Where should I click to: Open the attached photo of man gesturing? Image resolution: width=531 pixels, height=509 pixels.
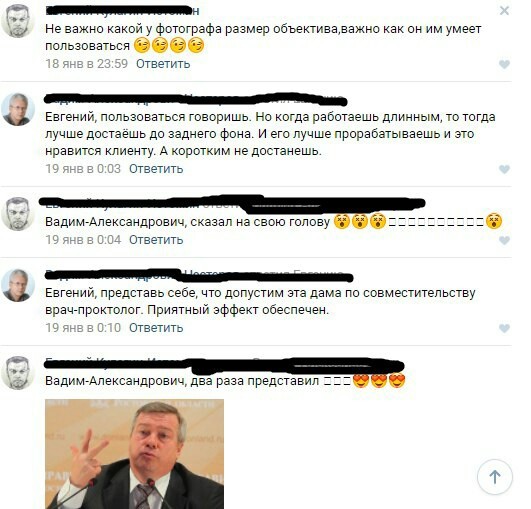(134, 454)
